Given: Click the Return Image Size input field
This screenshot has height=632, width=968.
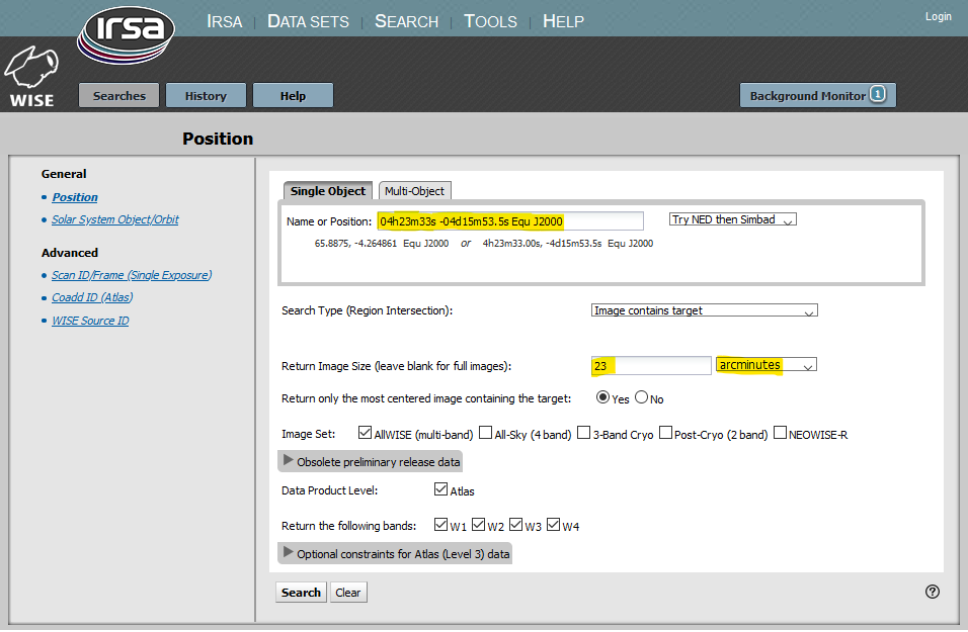Looking at the screenshot, I should [x=651, y=365].
